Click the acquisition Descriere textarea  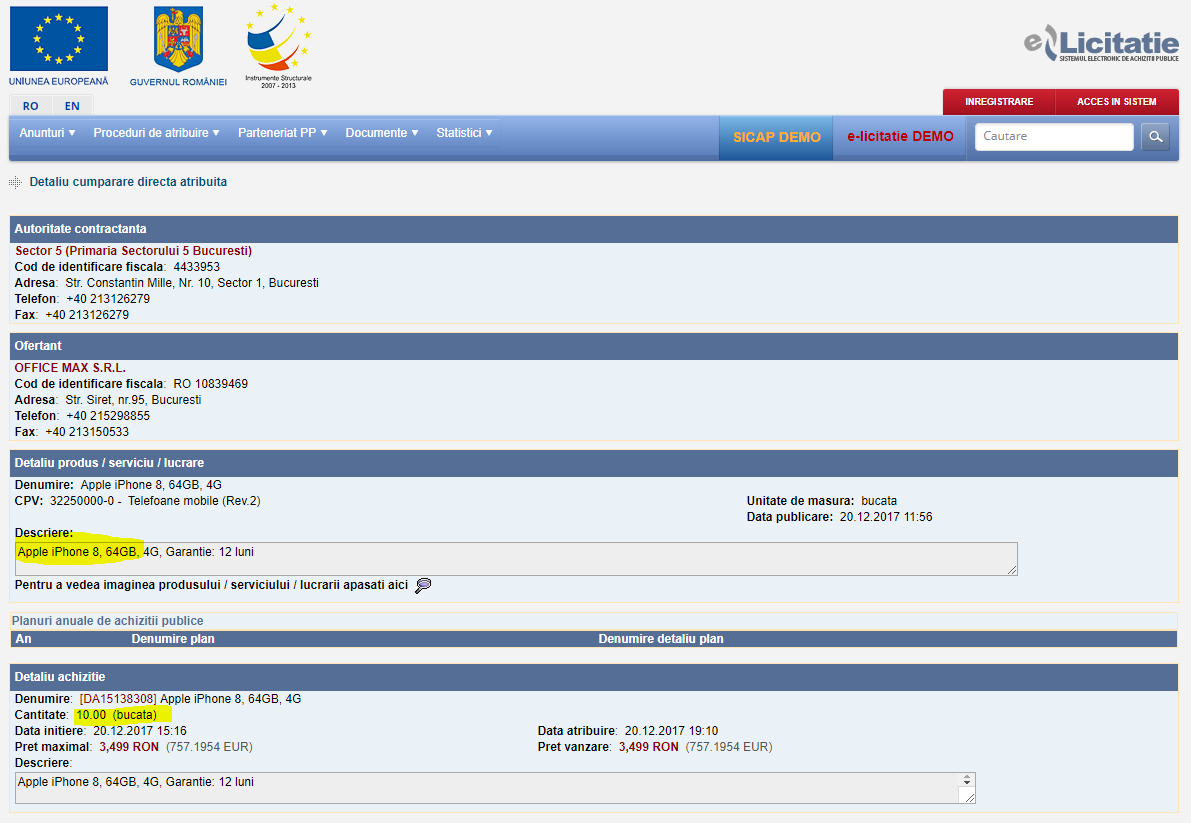(495, 788)
